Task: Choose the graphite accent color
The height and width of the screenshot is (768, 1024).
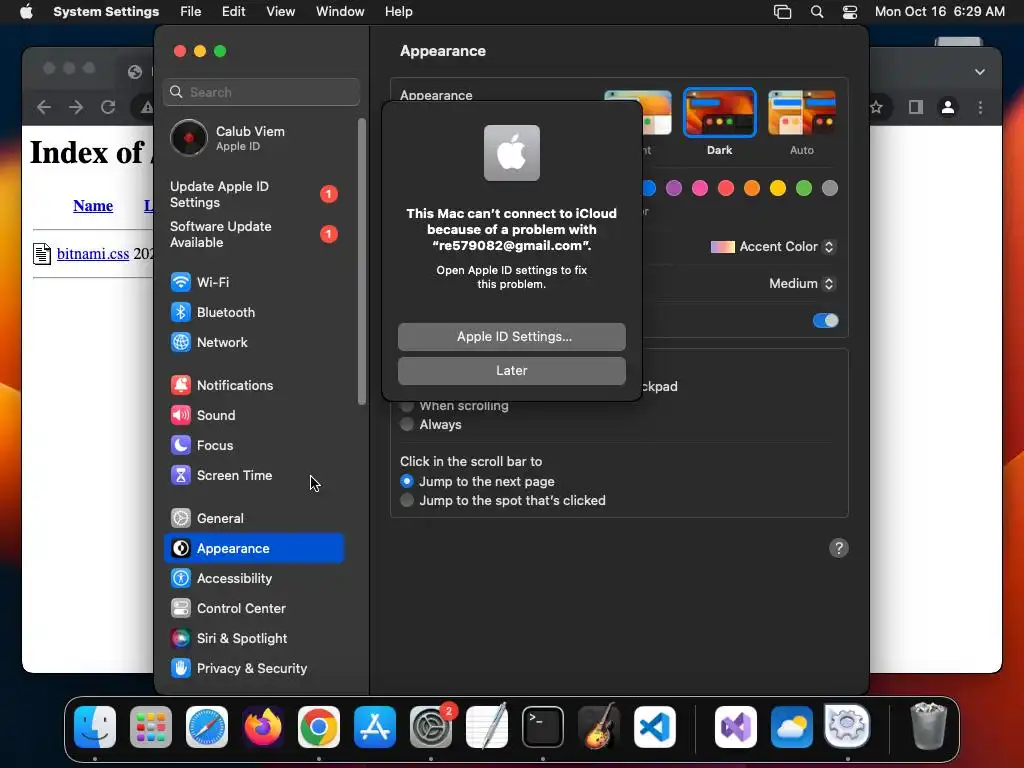Action: (830, 189)
